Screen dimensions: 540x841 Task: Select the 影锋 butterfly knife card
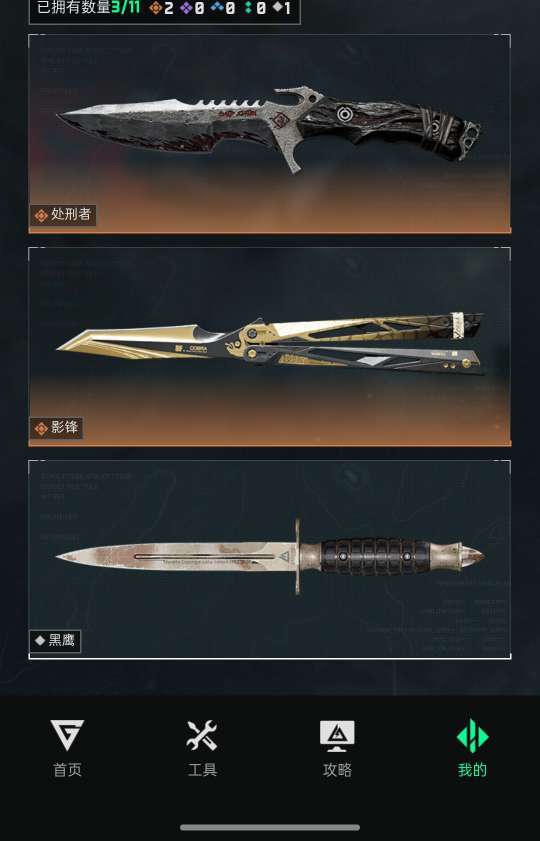coord(270,346)
